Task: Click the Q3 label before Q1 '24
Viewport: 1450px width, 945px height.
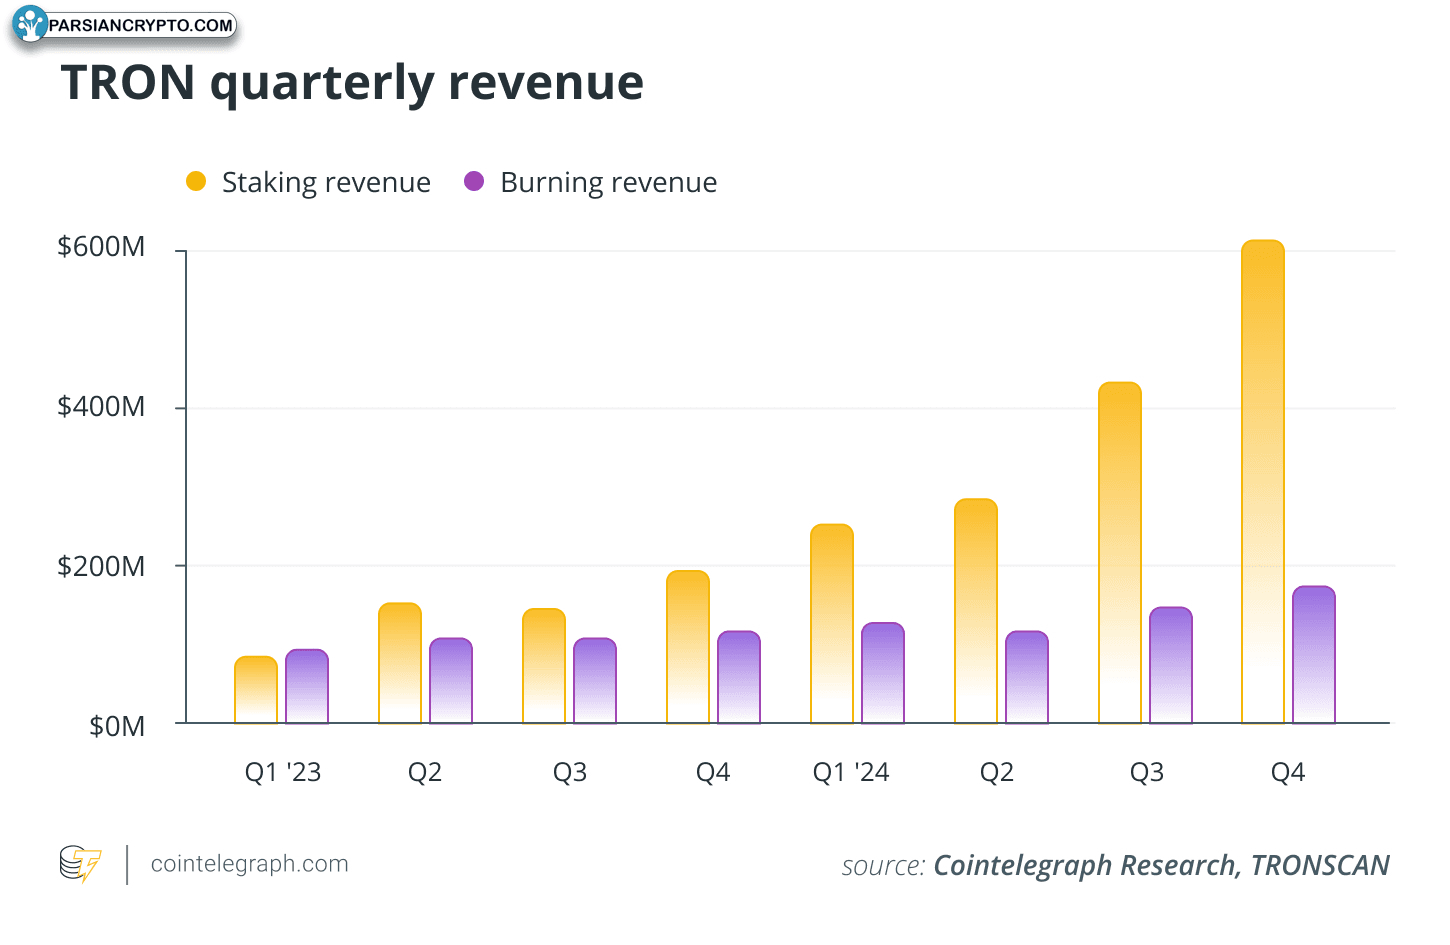Action: point(570,772)
